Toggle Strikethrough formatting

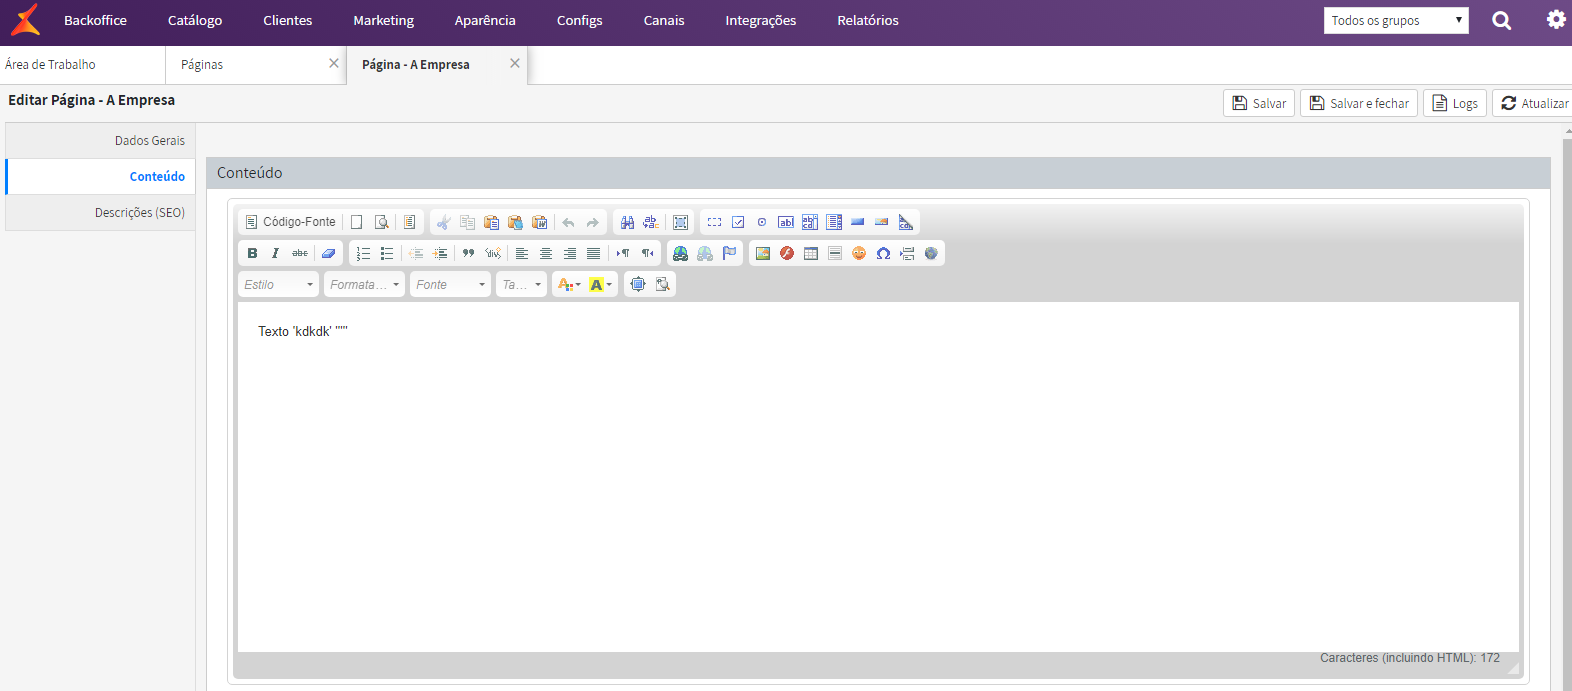(x=300, y=253)
